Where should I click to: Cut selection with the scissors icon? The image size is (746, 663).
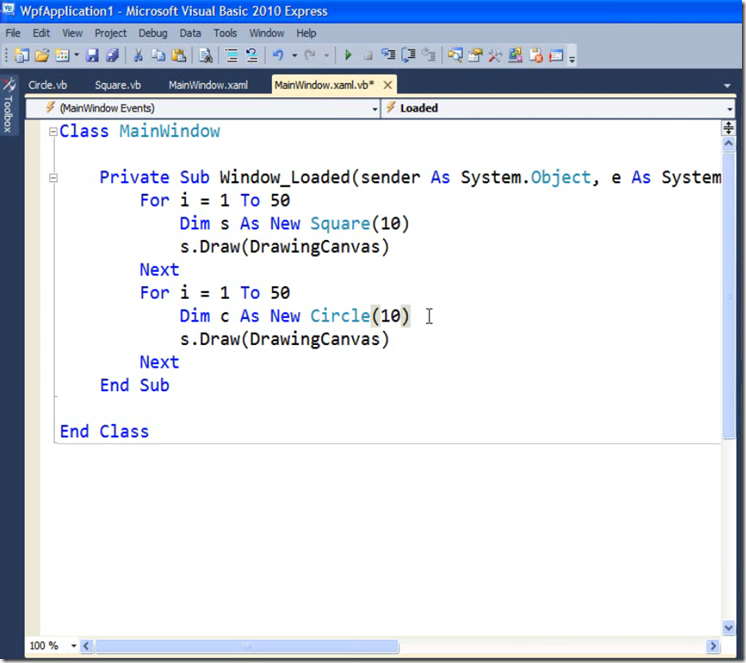click(x=138, y=56)
